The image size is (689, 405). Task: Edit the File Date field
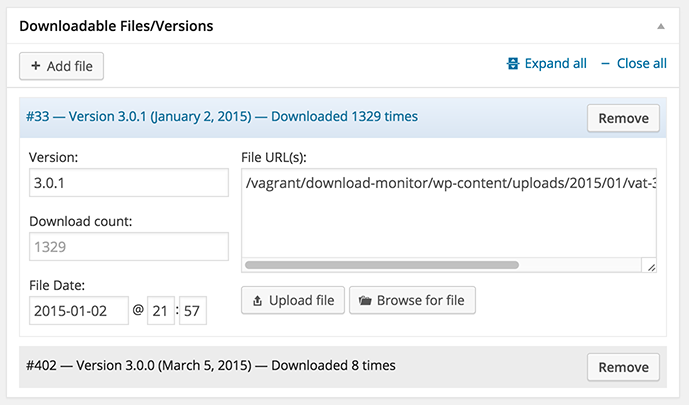(x=79, y=310)
